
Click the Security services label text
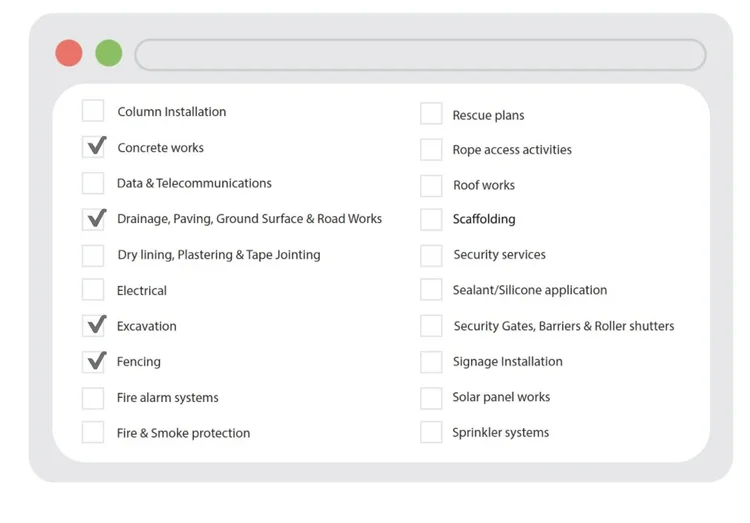pos(499,255)
